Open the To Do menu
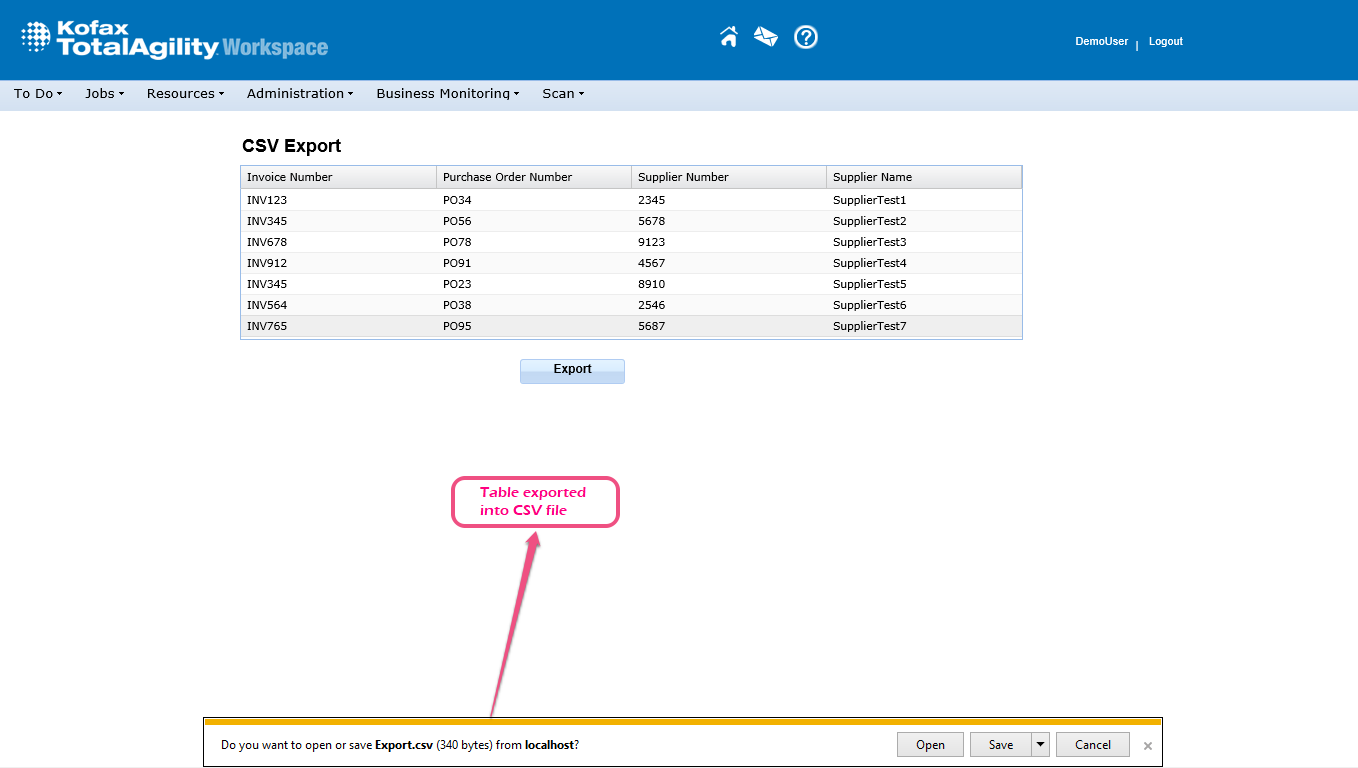Viewport: 1358px width, 768px height. 38,94
